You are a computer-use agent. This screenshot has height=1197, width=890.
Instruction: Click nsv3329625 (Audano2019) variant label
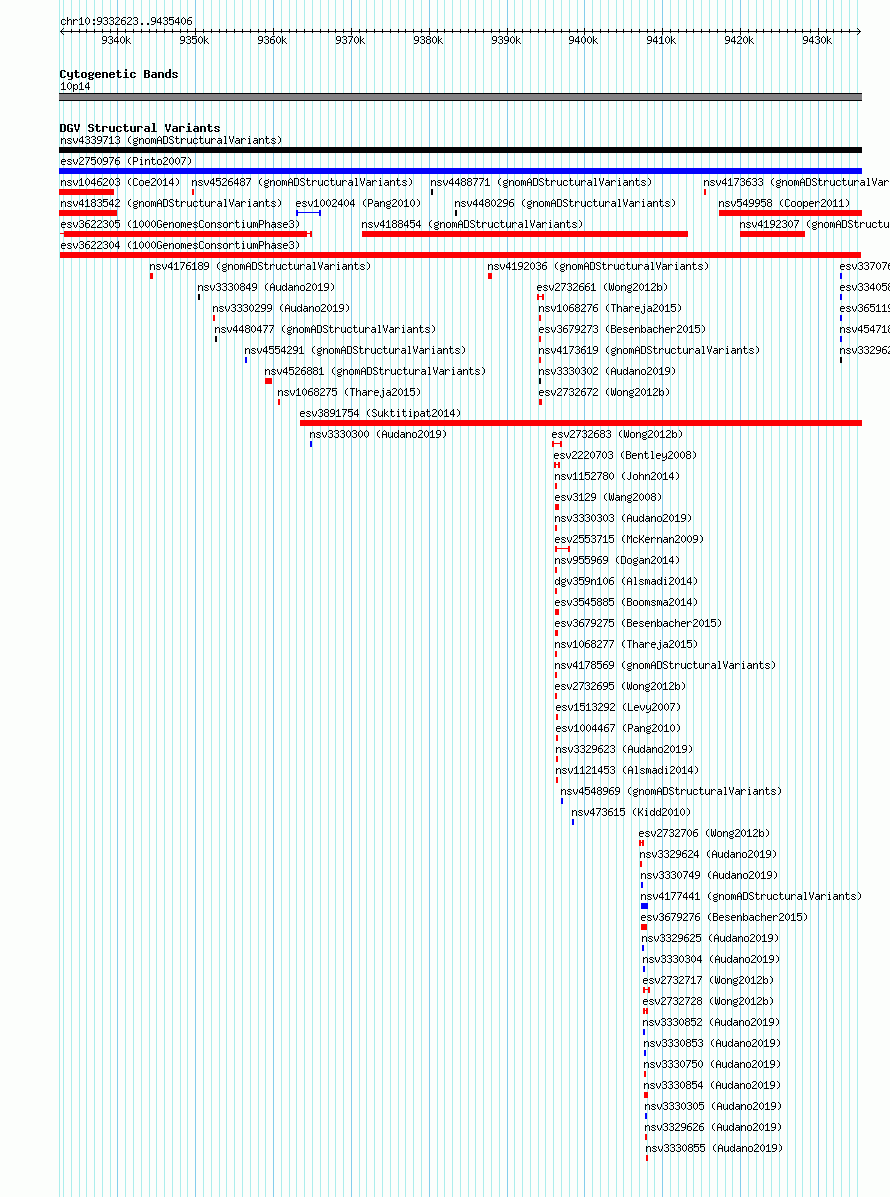coord(710,938)
